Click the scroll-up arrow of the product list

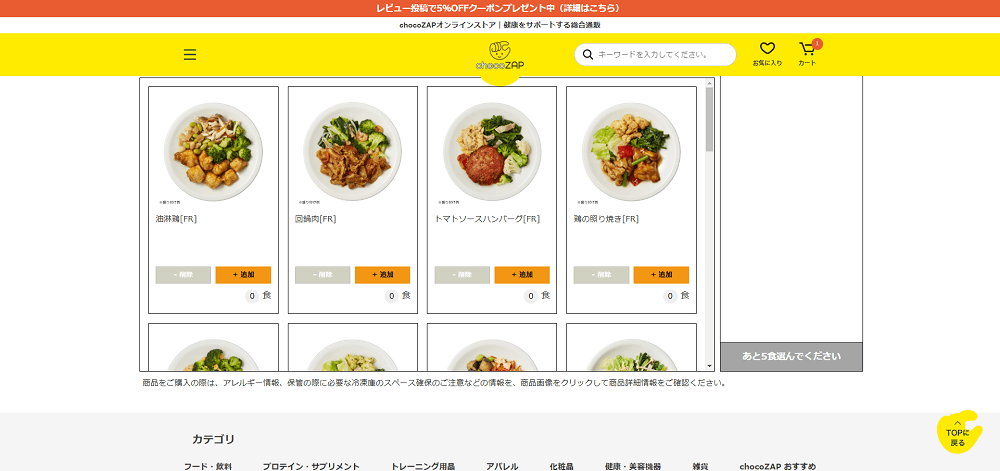709,83
